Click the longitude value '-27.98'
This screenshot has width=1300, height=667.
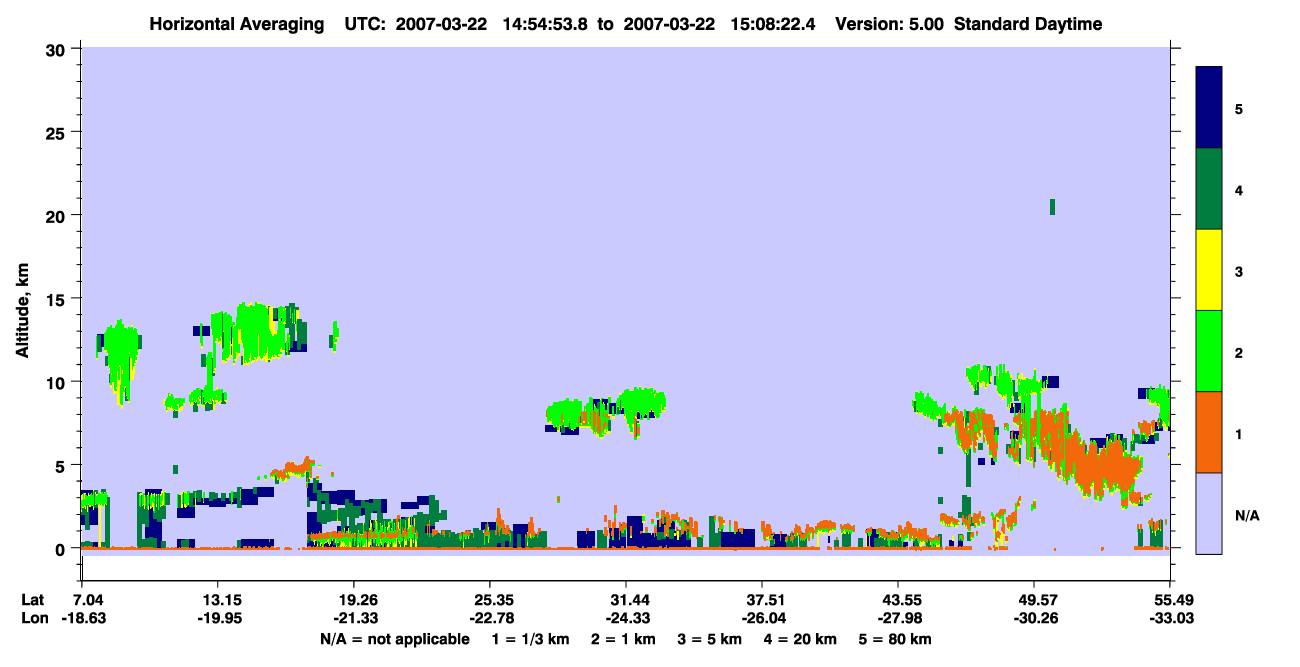[898, 618]
